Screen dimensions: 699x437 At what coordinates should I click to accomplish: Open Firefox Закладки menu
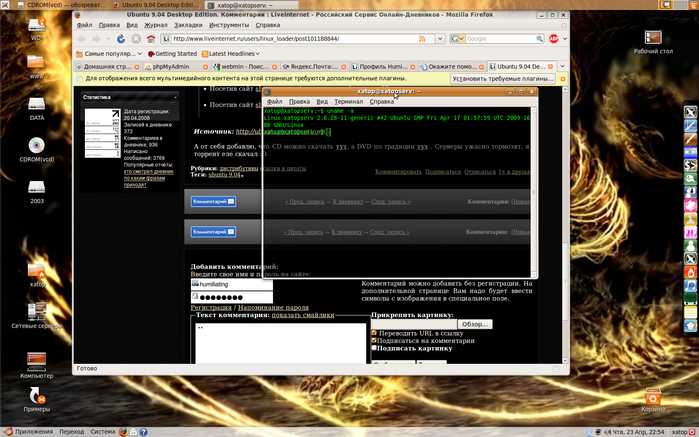click(x=188, y=25)
